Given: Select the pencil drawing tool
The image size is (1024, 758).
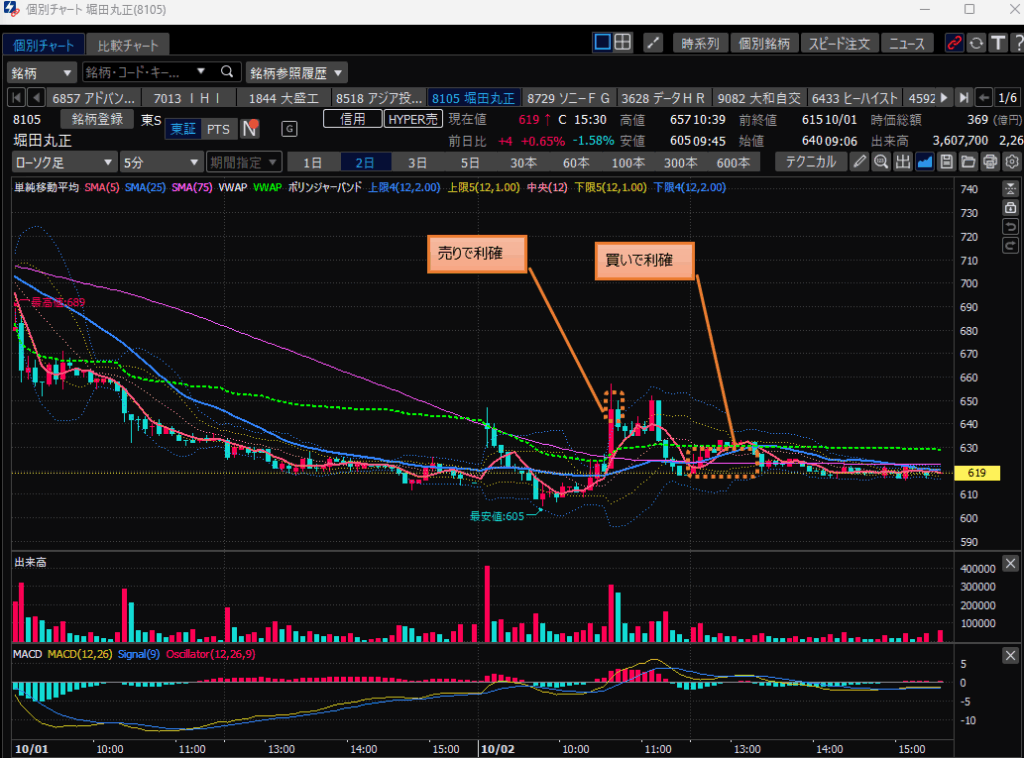Looking at the screenshot, I should pyautogui.click(x=860, y=162).
